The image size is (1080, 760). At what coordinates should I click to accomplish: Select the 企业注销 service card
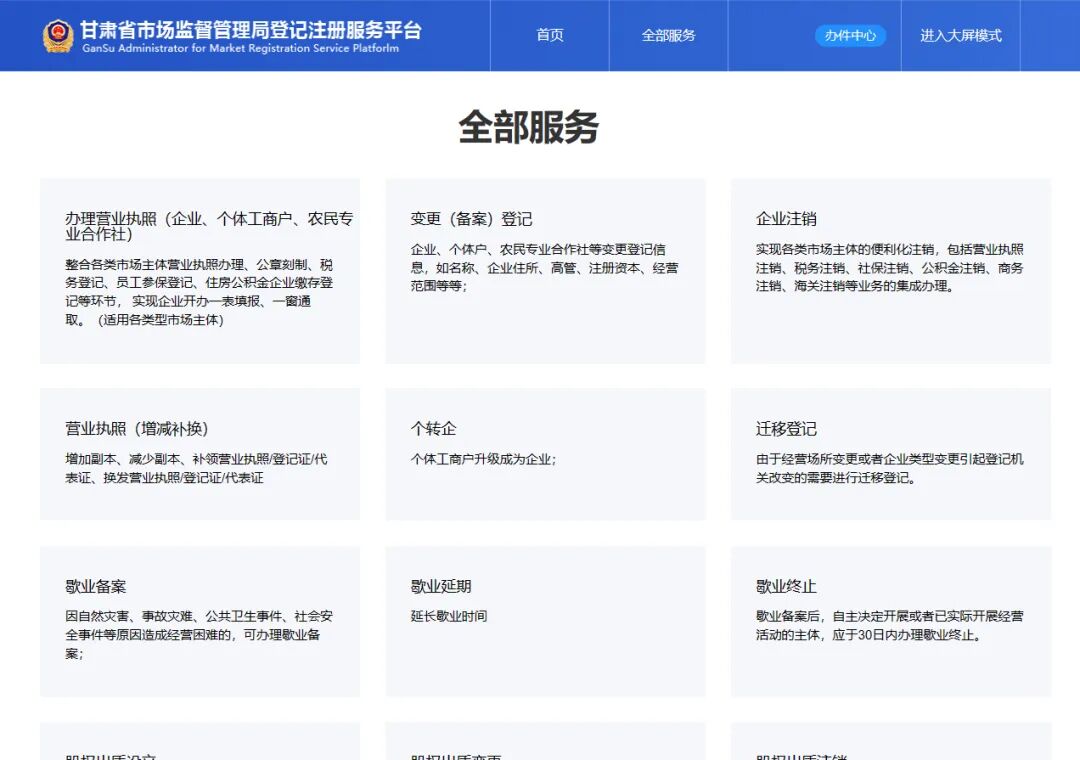(891, 270)
